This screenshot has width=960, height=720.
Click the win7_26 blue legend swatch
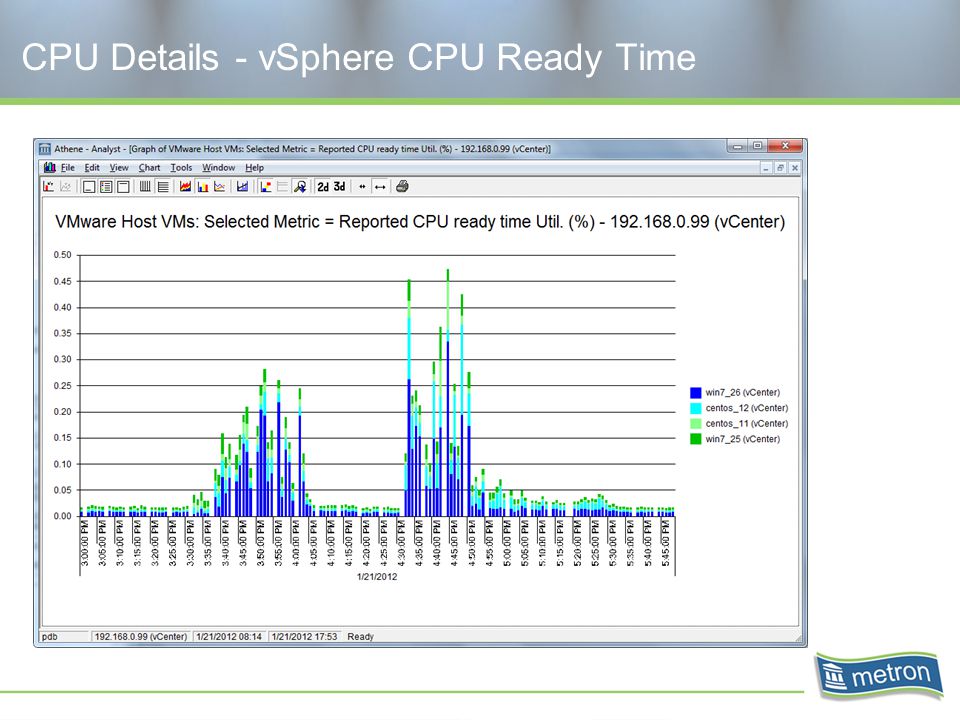click(696, 392)
